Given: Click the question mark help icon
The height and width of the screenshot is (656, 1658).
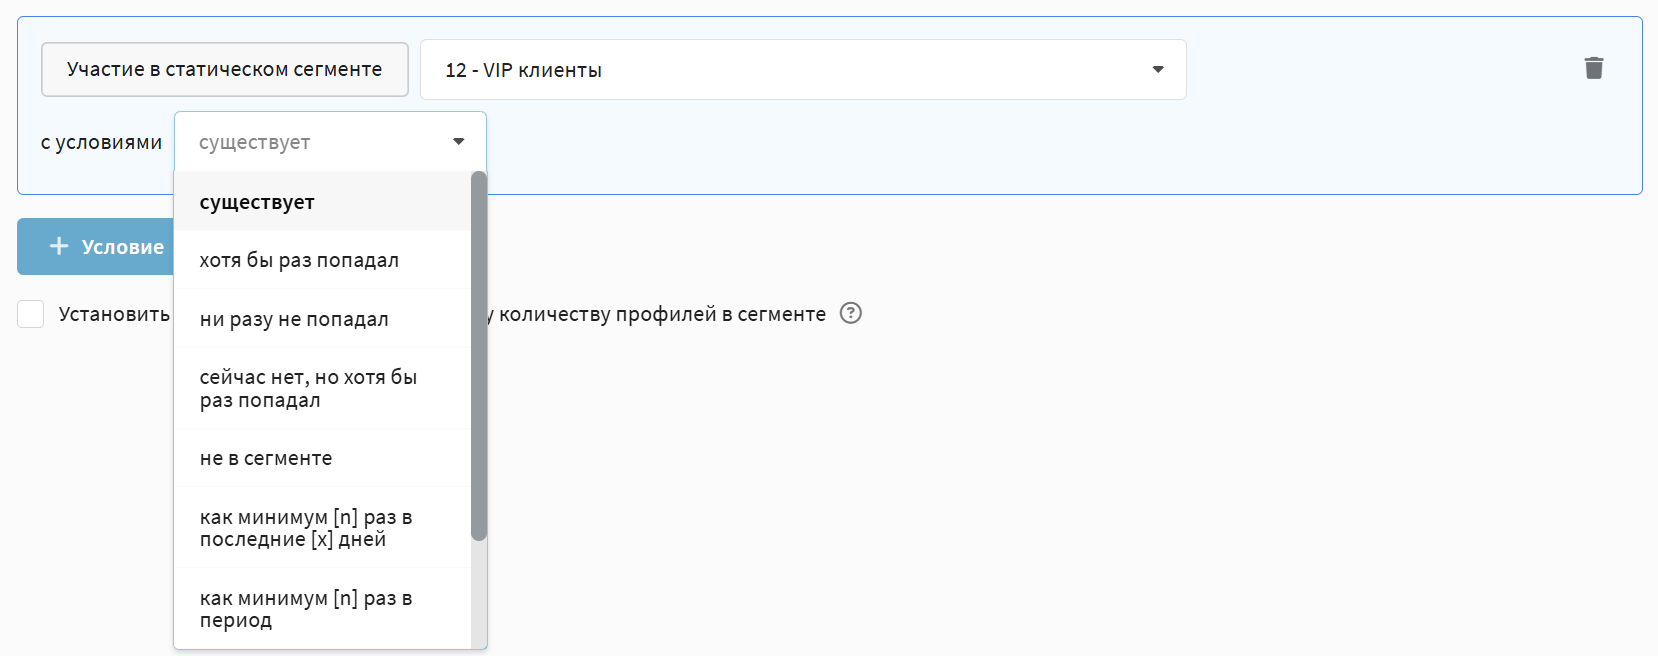Looking at the screenshot, I should point(850,314).
